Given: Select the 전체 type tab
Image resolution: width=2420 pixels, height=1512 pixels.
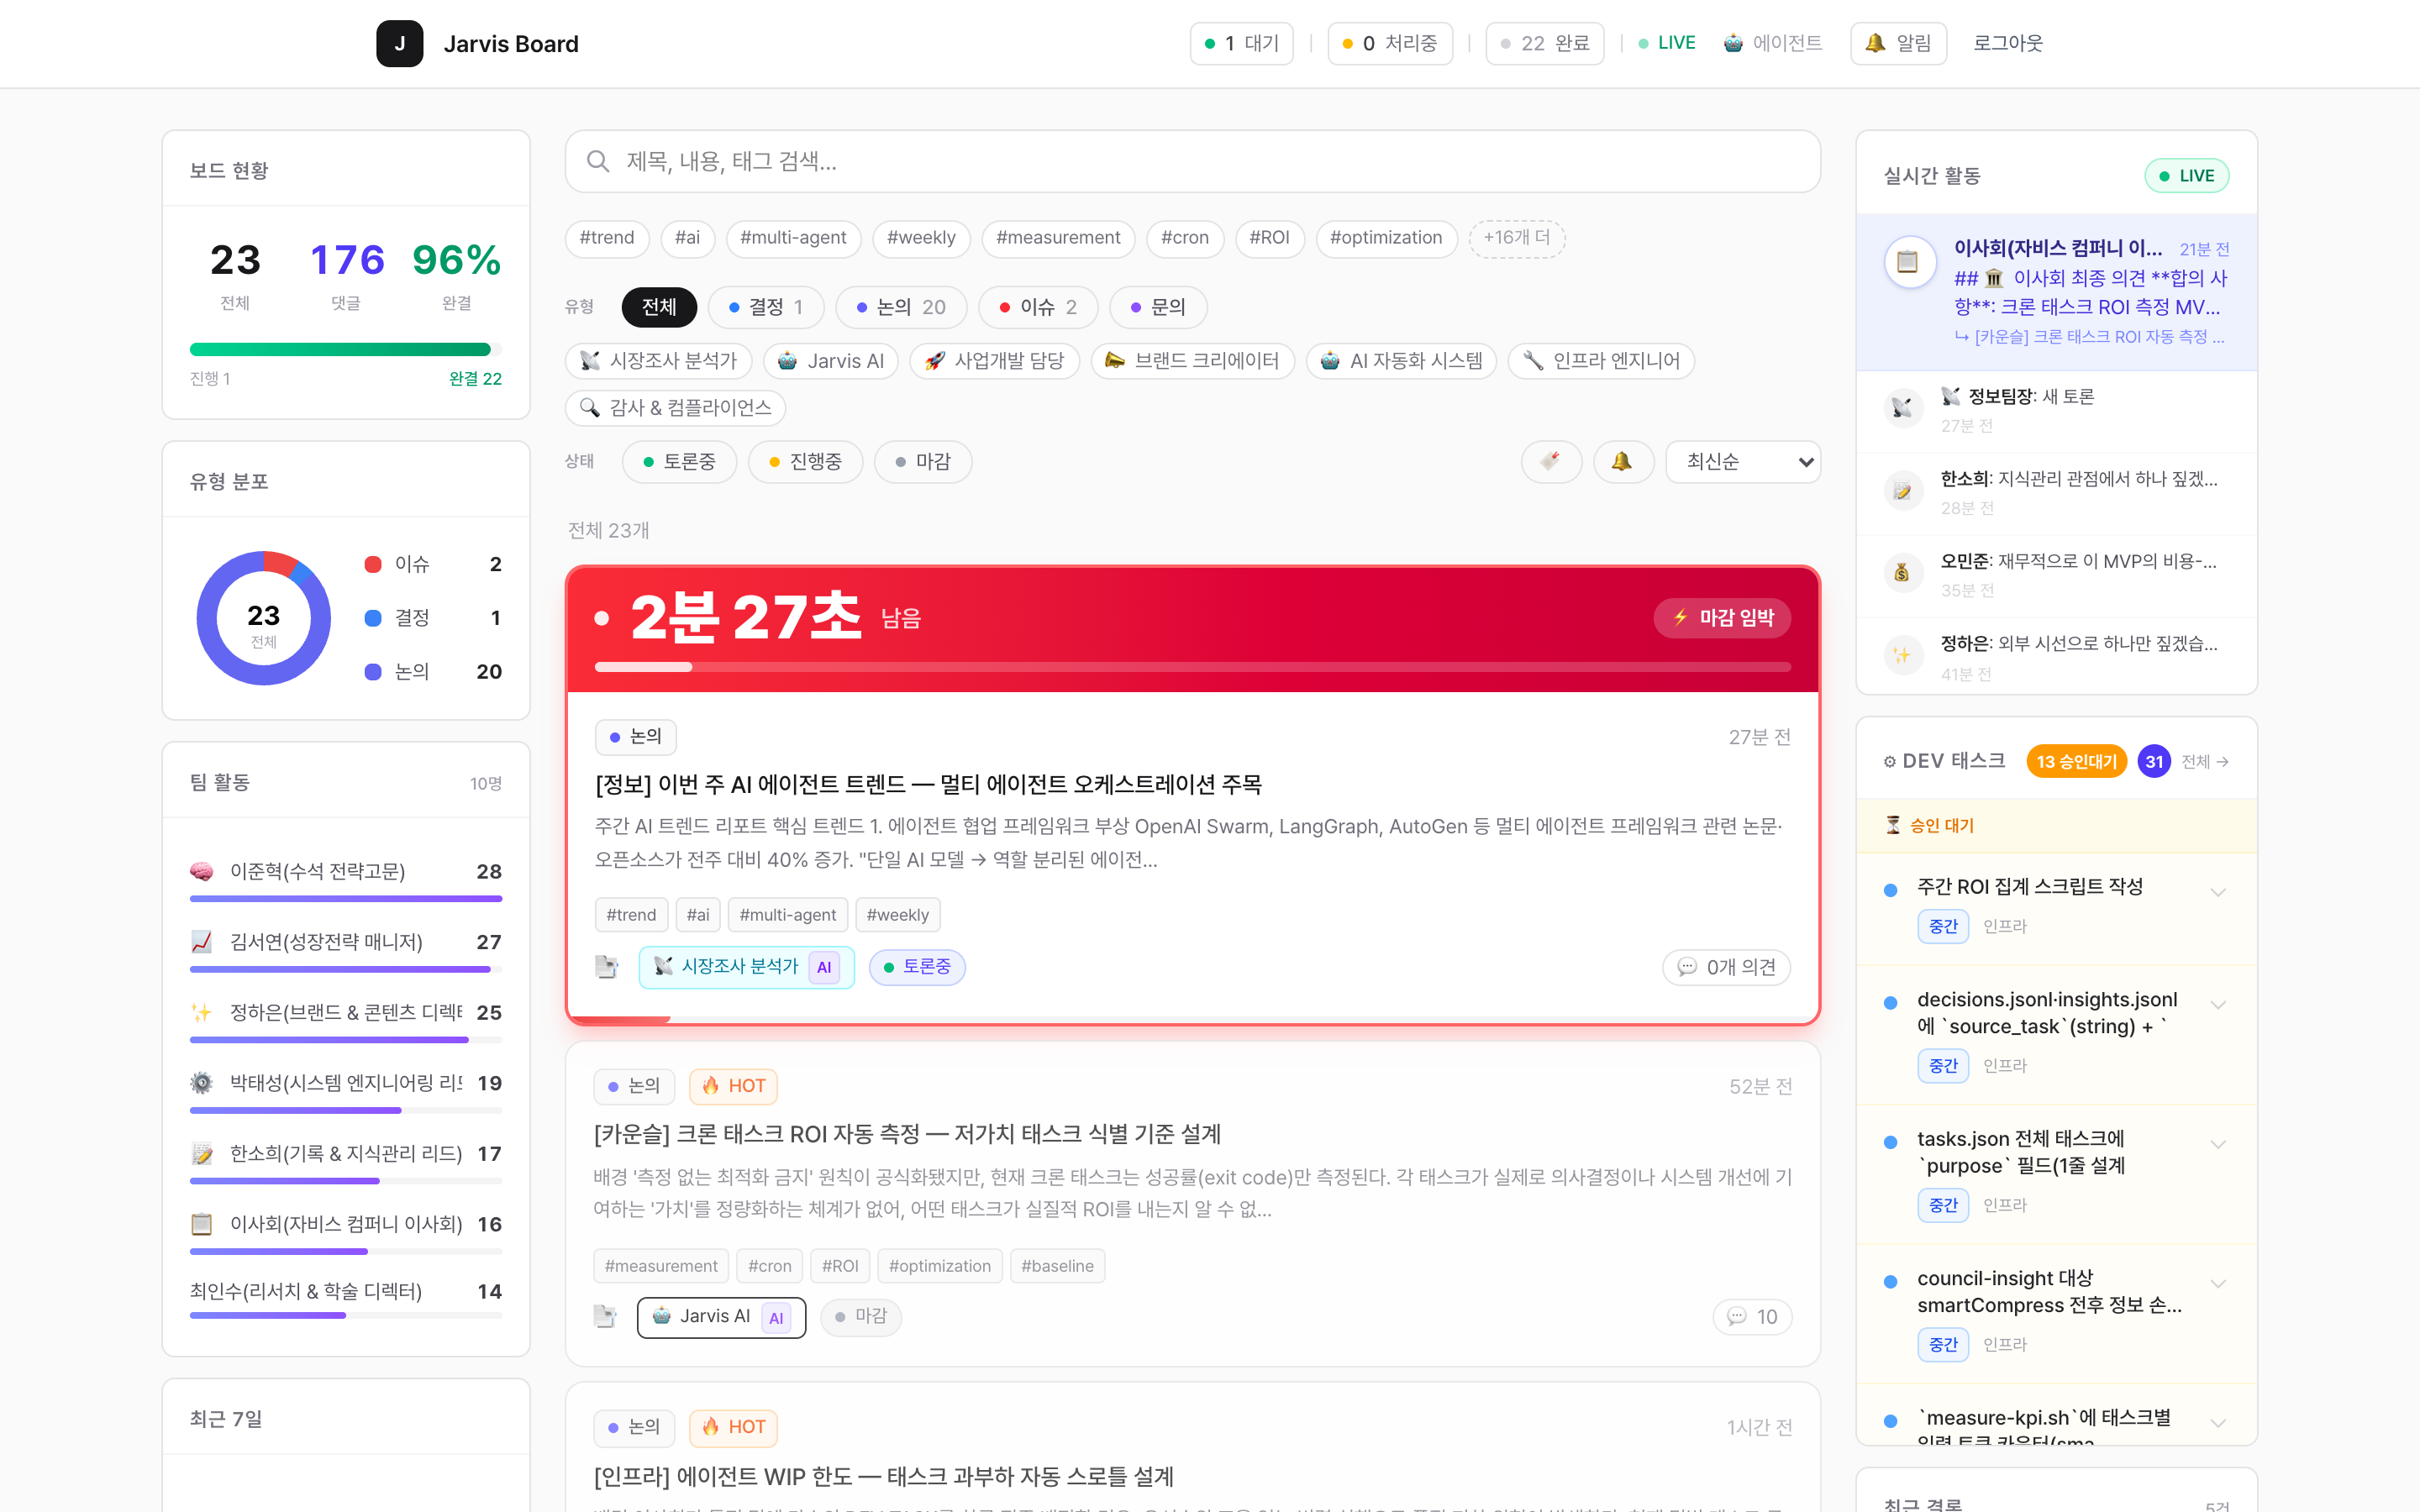Looking at the screenshot, I should pos(659,307).
